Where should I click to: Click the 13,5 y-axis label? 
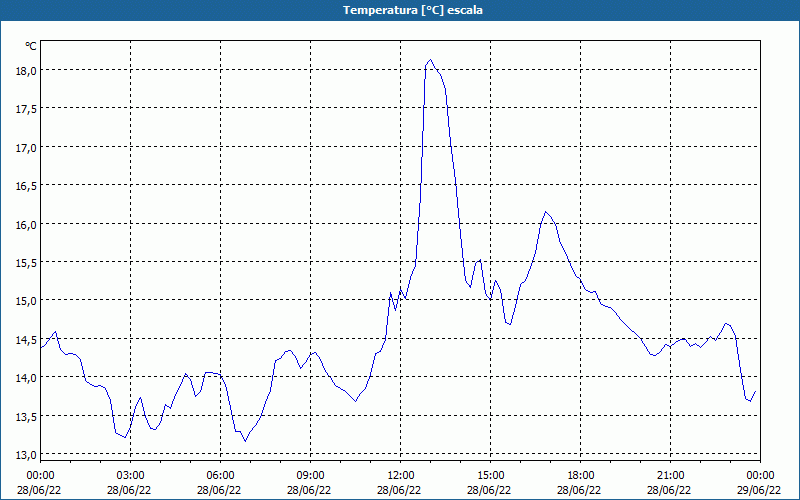coord(27,417)
